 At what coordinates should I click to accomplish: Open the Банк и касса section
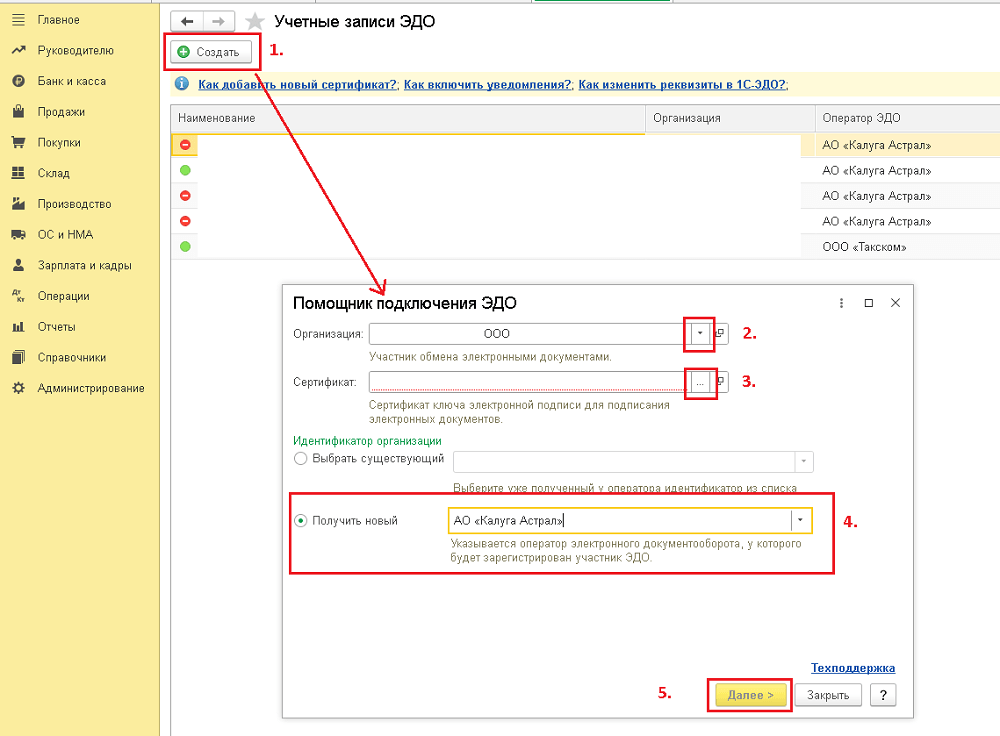71,81
